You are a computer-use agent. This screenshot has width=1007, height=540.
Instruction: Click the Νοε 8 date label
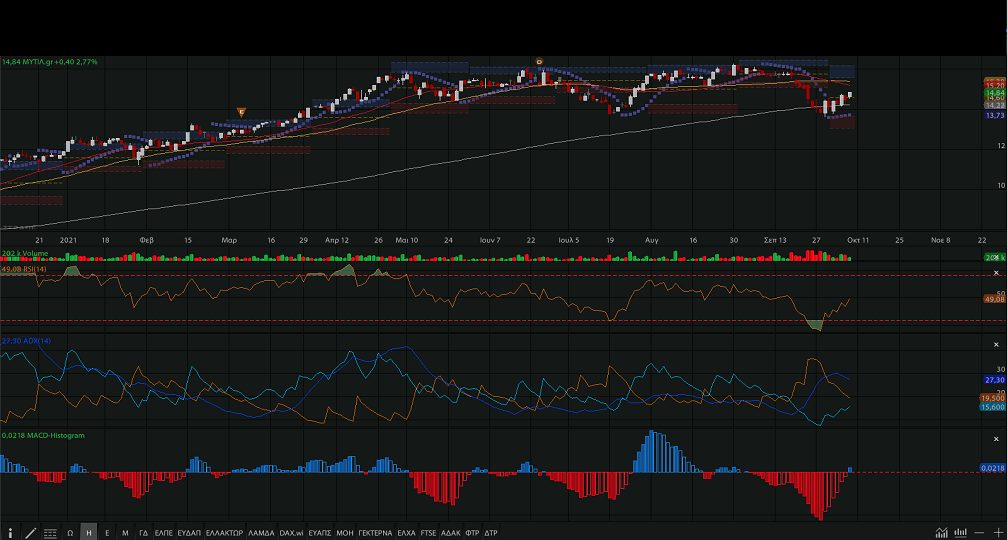coord(941,240)
